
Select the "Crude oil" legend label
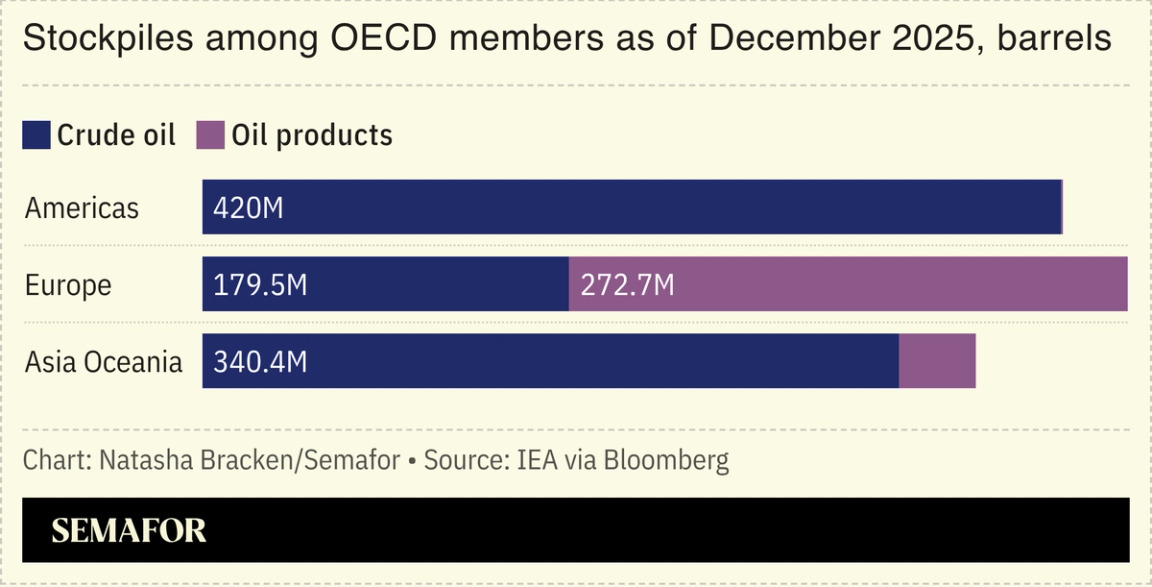coord(116,135)
